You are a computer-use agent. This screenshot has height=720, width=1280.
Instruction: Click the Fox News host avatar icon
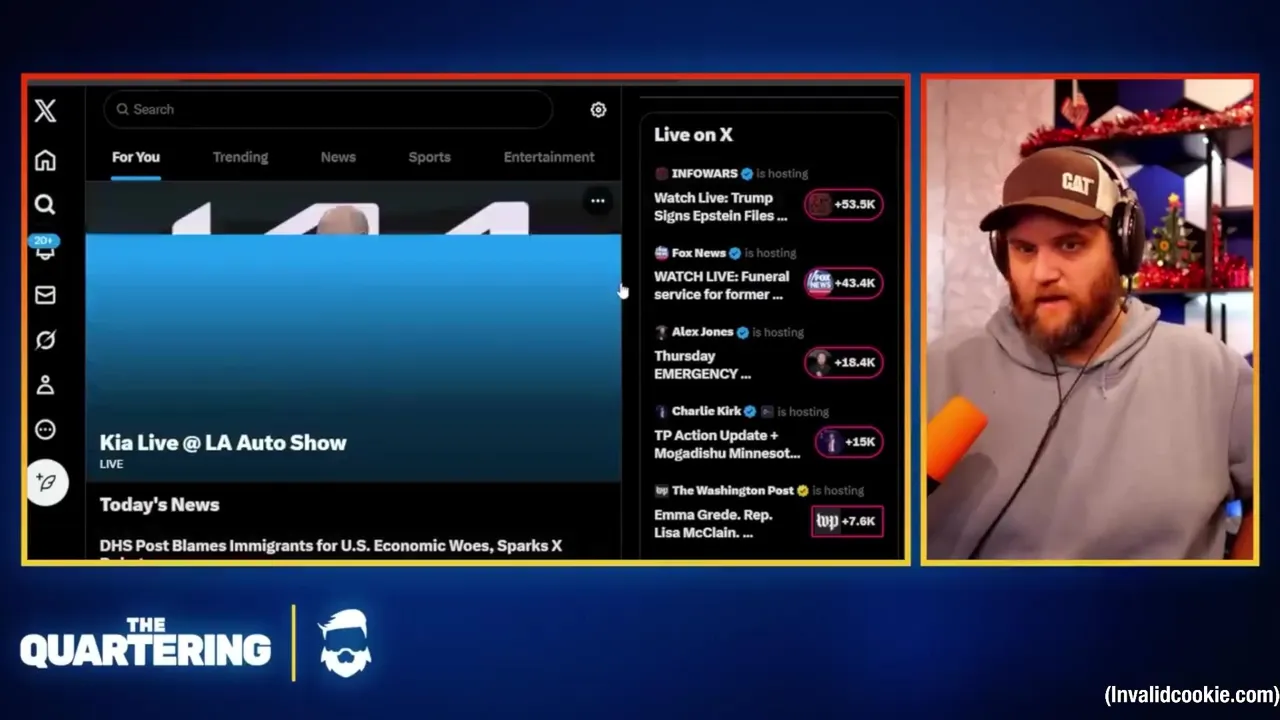(x=661, y=253)
